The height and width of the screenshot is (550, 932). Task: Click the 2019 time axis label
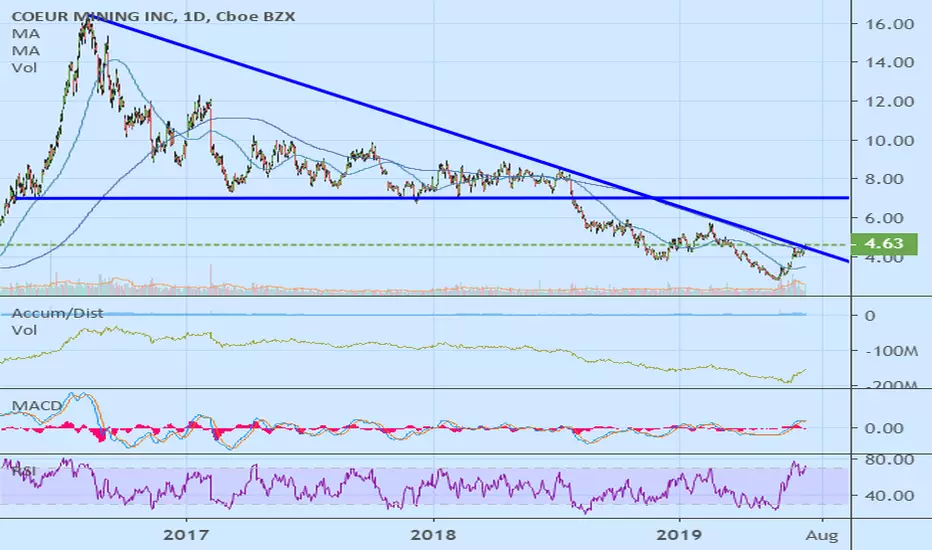[679, 535]
